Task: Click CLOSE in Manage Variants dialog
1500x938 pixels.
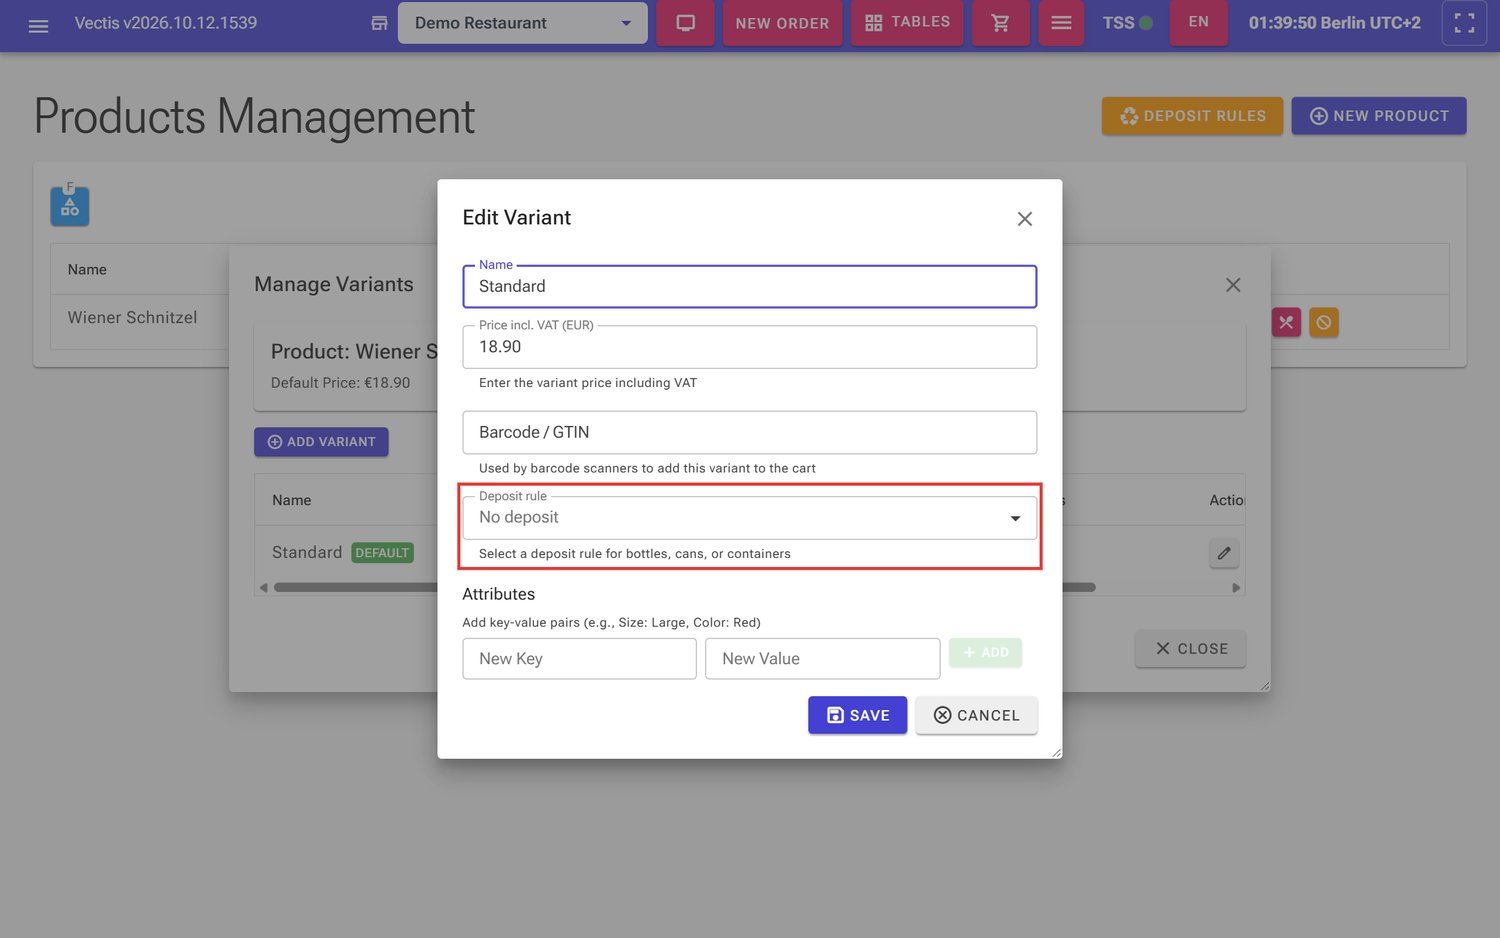Action: tap(1190, 649)
